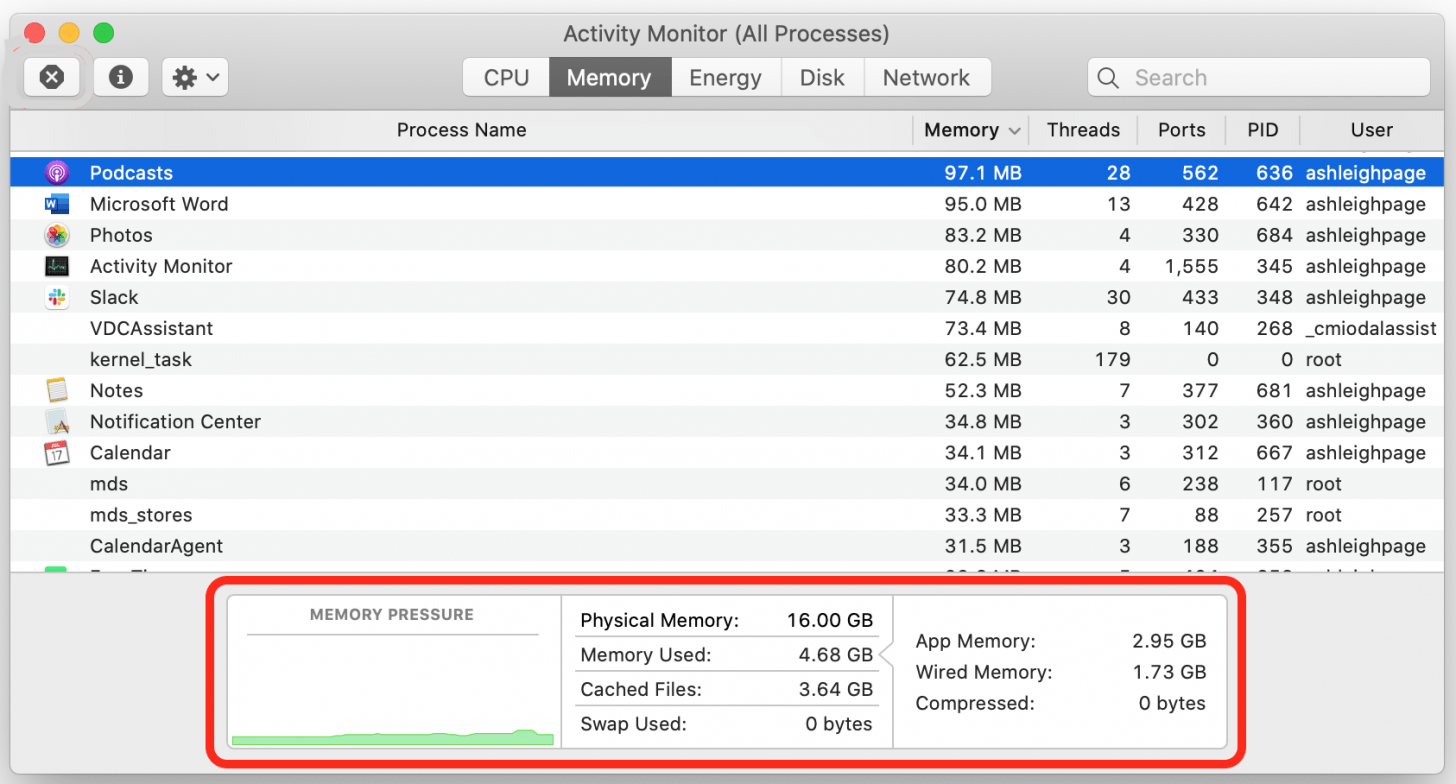Click the Physical Memory 16.00 GB value
1456x784 pixels.
coord(830,620)
